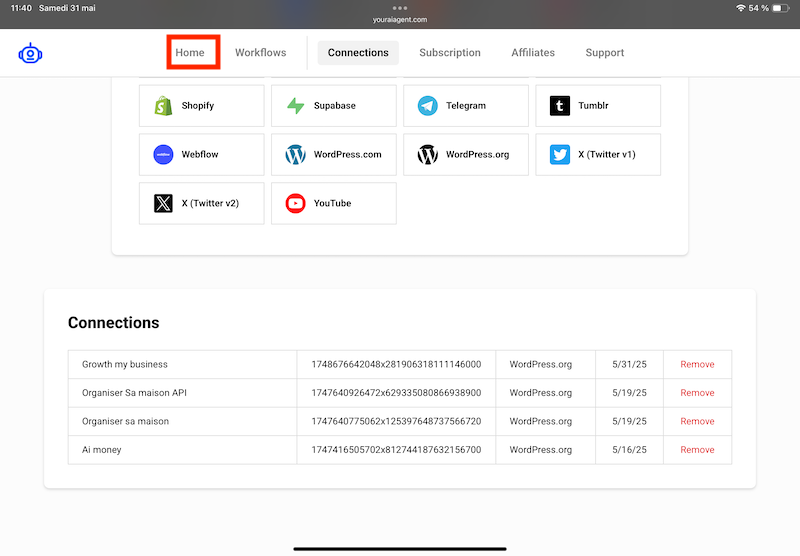
Task: Choose the X (Twitter v2) label
Action: [210, 203]
